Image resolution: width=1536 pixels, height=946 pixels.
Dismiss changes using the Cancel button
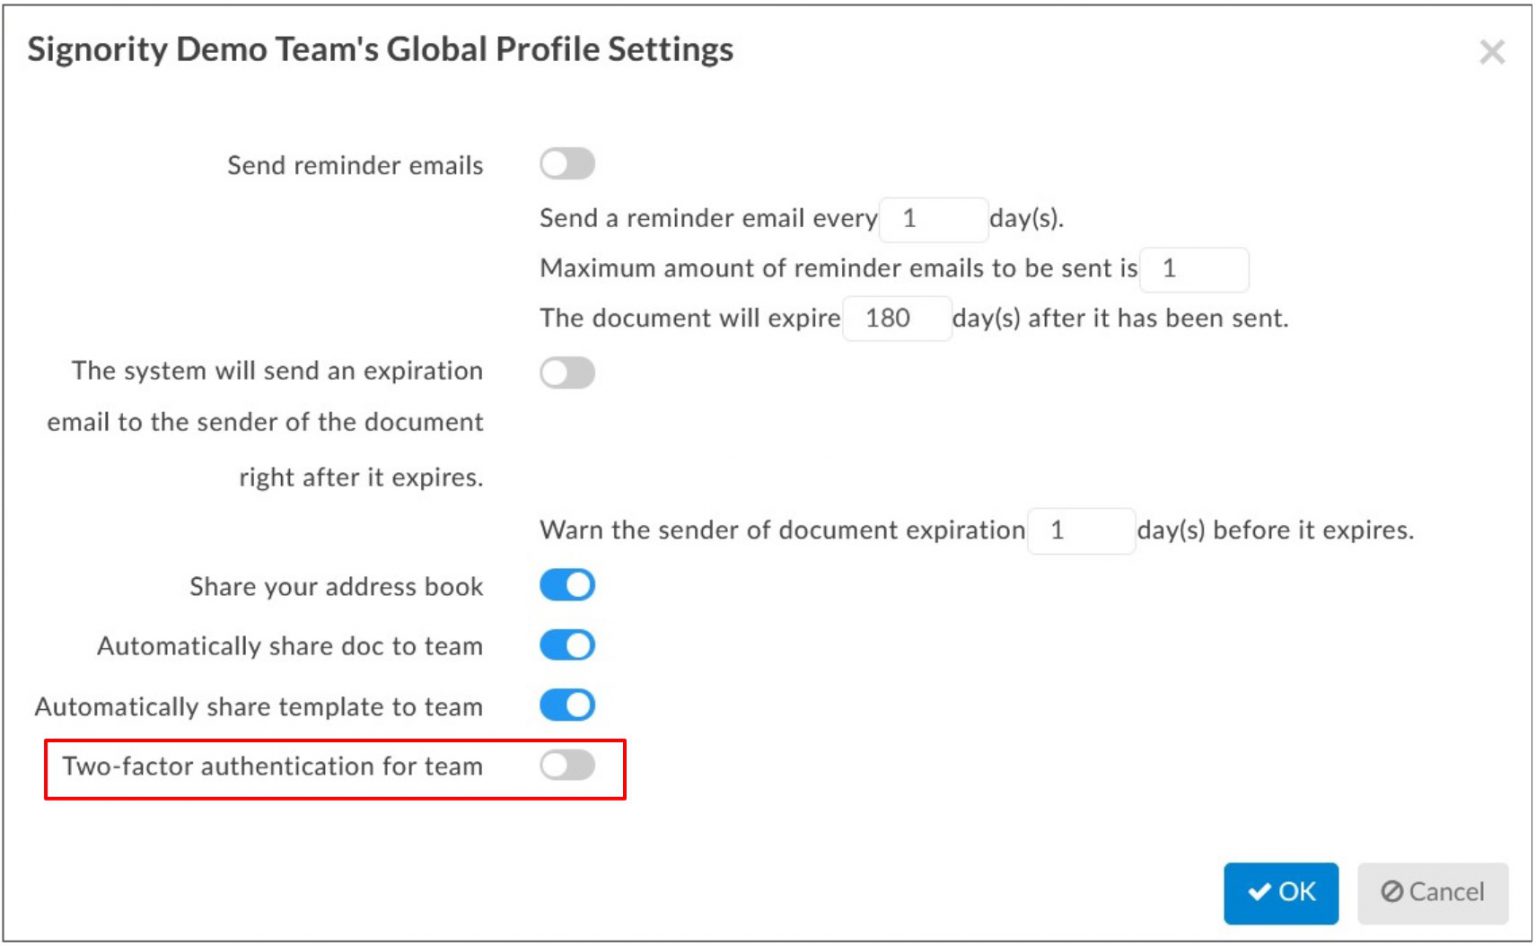(x=1432, y=891)
